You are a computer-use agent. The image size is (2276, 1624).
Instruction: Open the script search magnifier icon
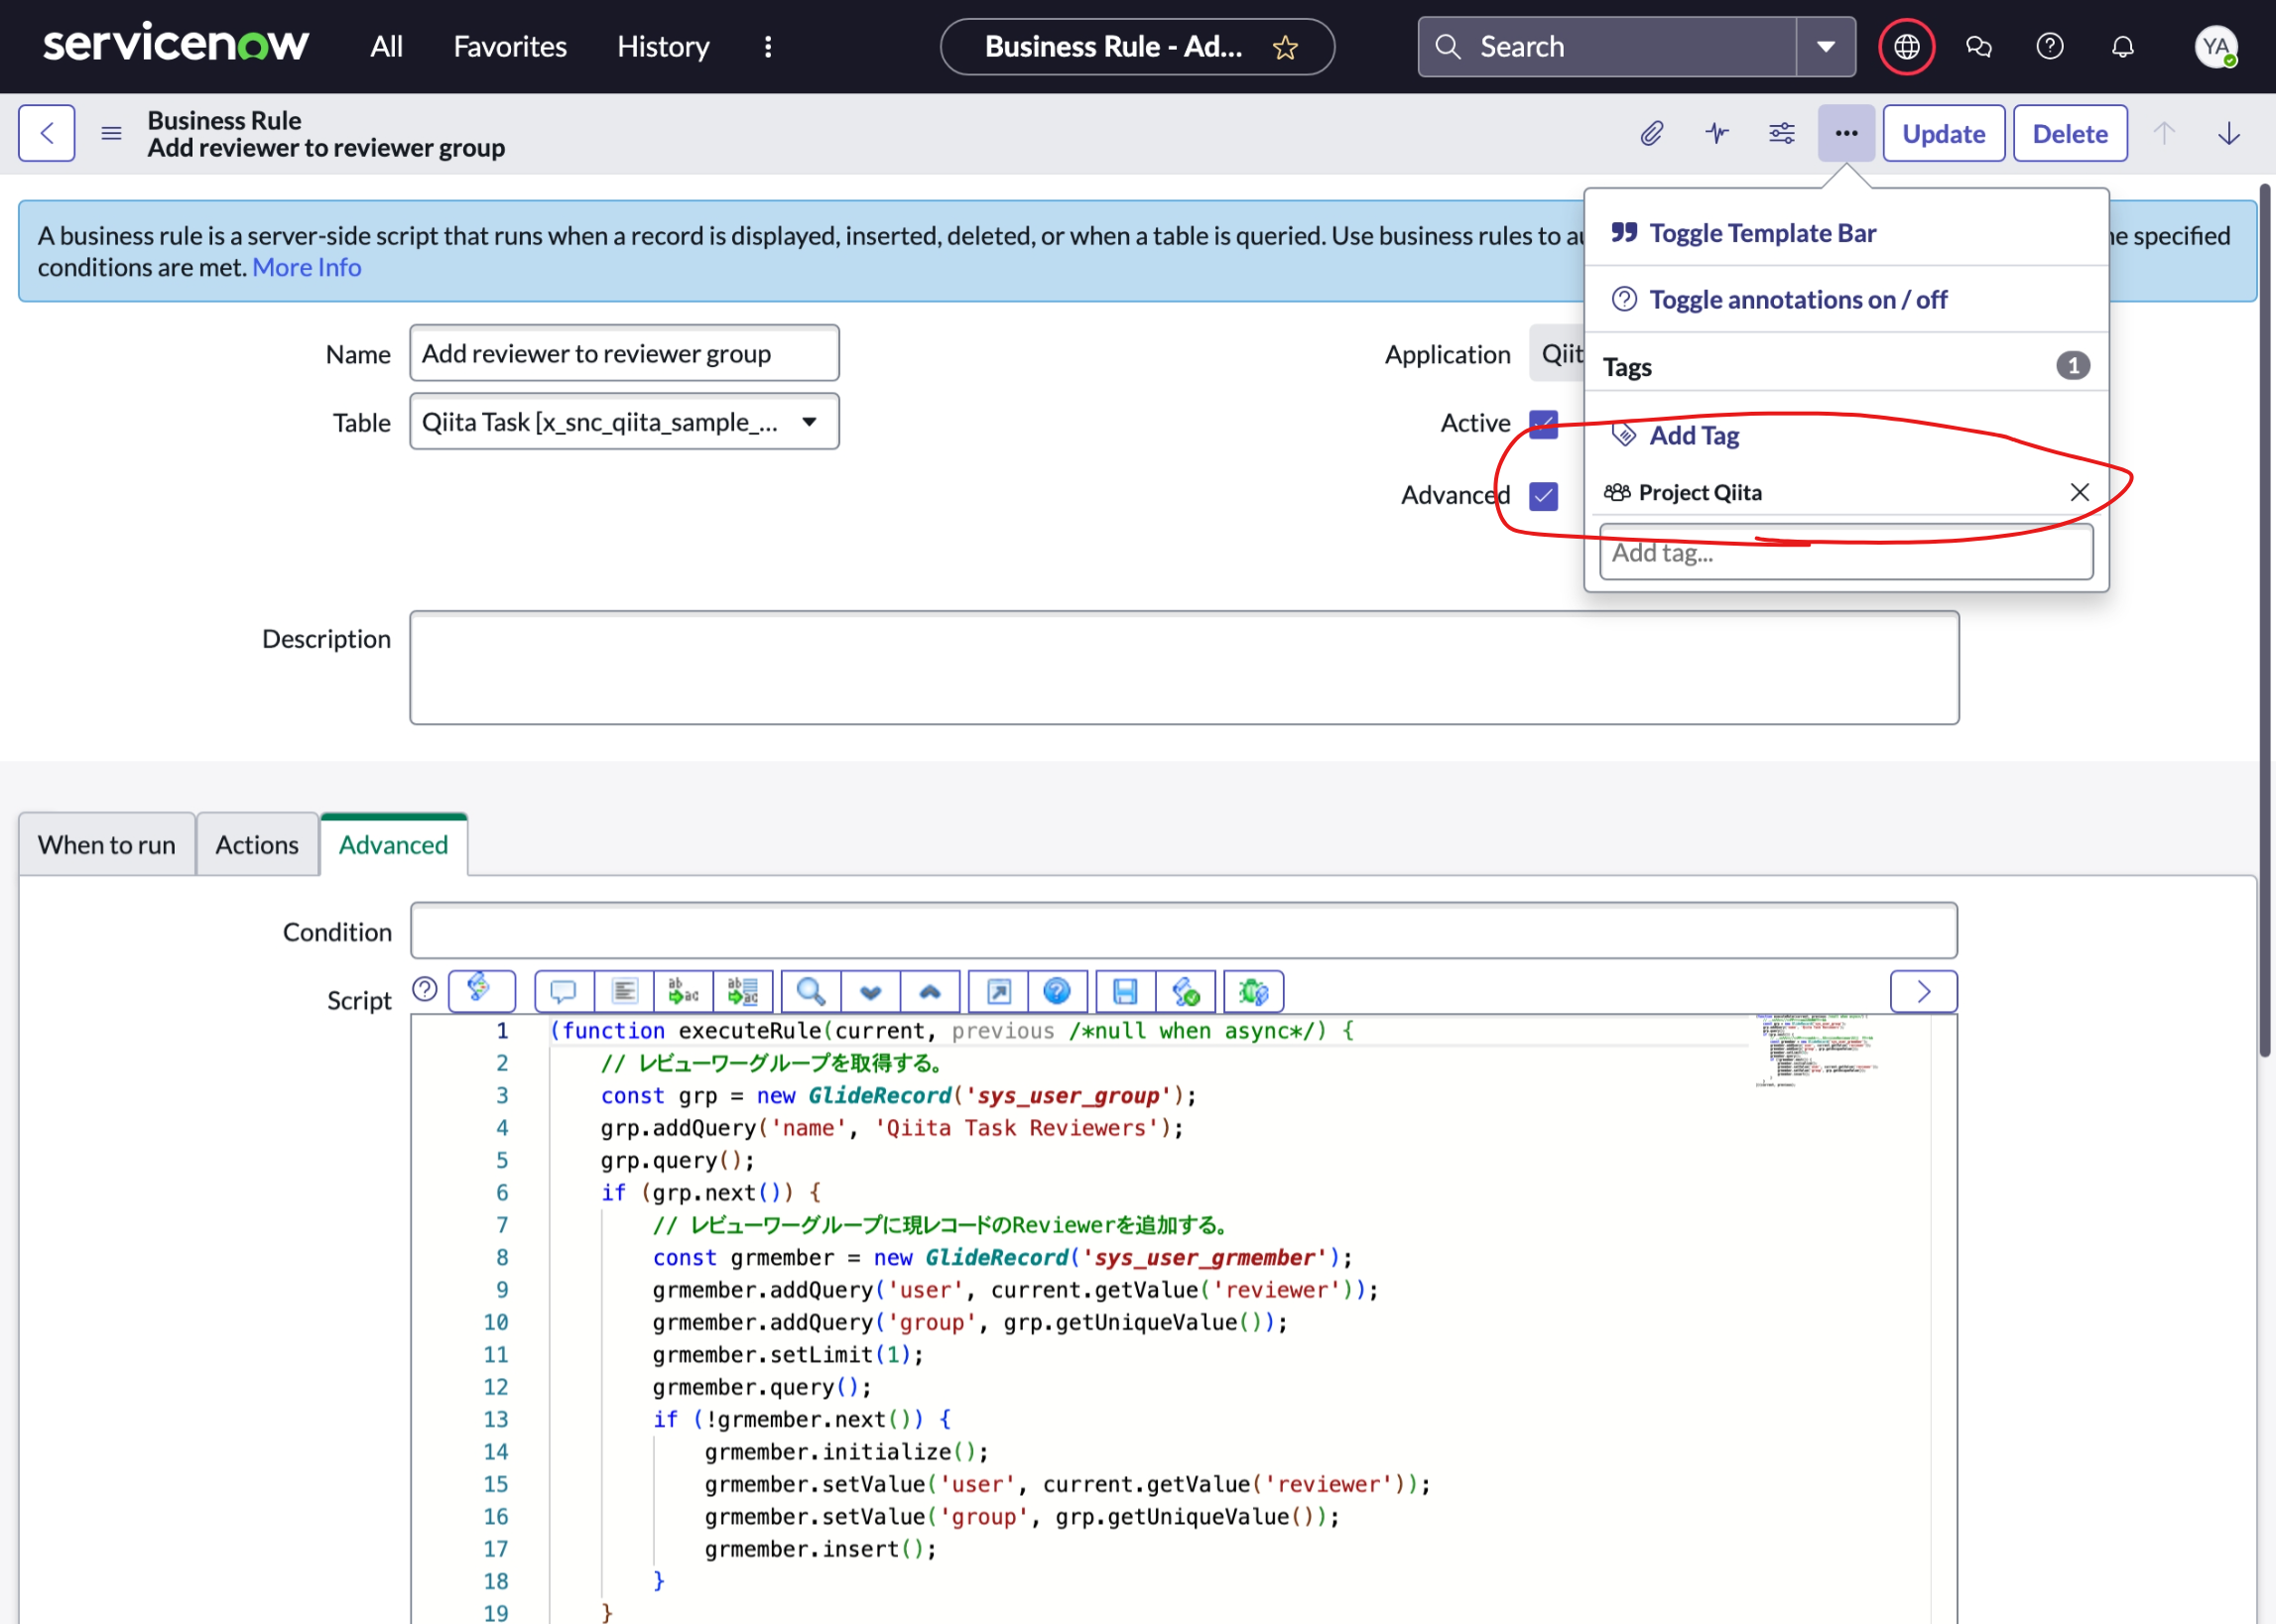tap(810, 991)
